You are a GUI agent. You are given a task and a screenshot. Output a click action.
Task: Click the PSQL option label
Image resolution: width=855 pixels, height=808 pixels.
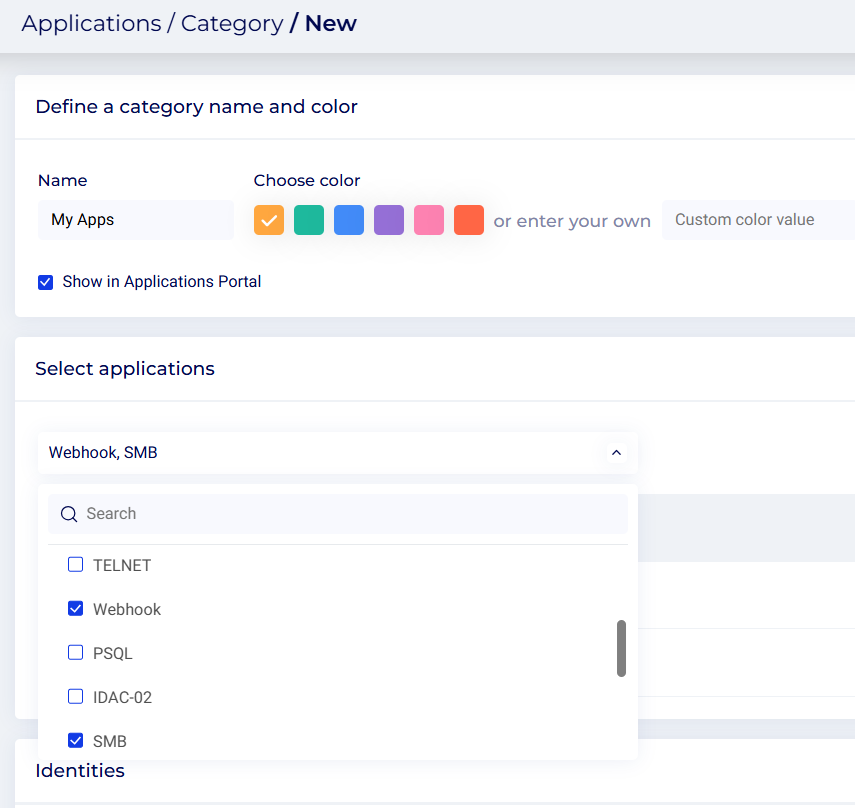(112, 653)
